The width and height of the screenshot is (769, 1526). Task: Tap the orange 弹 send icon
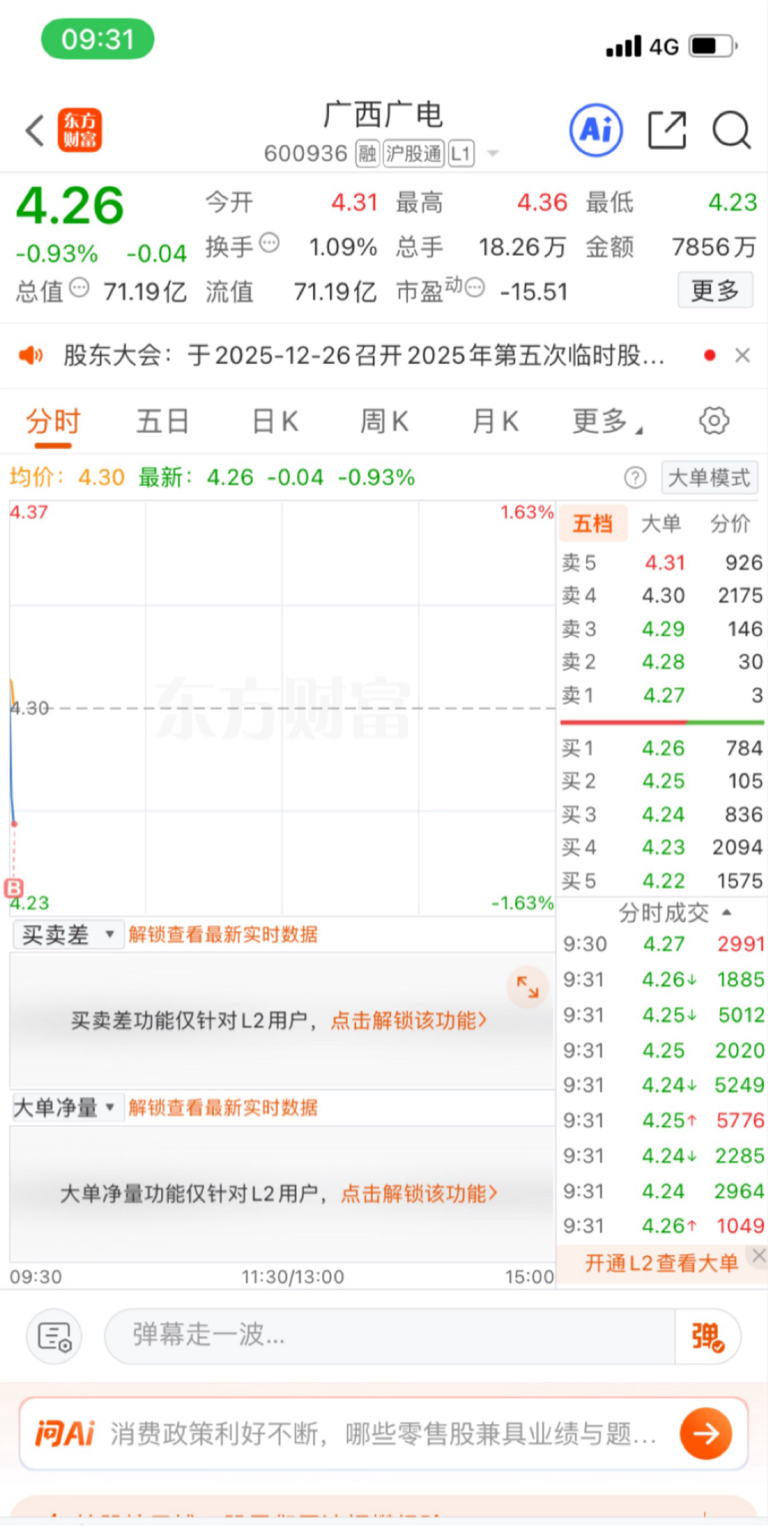(x=709, y=1336)
